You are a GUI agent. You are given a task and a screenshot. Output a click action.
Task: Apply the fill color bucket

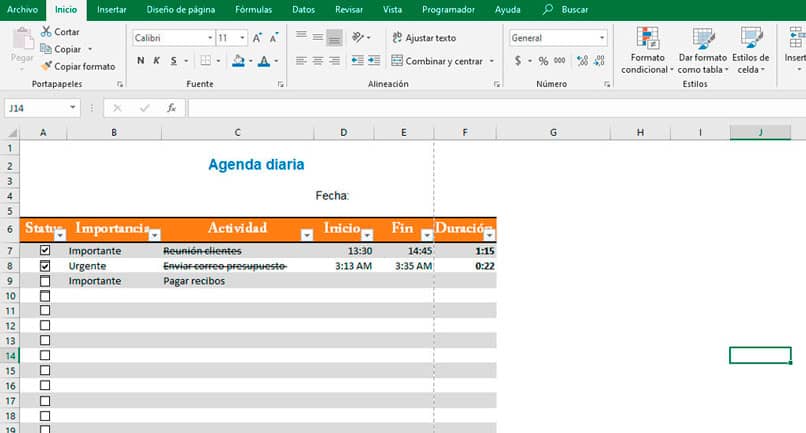click(239, 61)
